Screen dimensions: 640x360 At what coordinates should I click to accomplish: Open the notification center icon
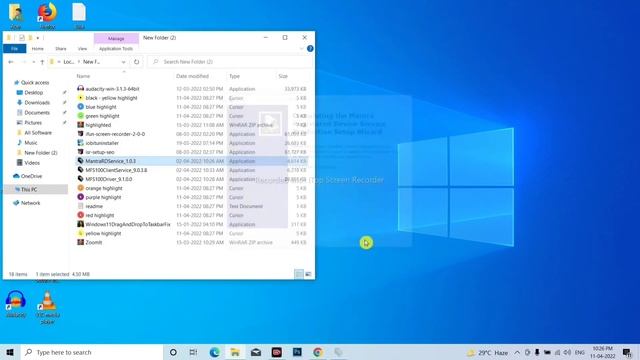(627, 352)
